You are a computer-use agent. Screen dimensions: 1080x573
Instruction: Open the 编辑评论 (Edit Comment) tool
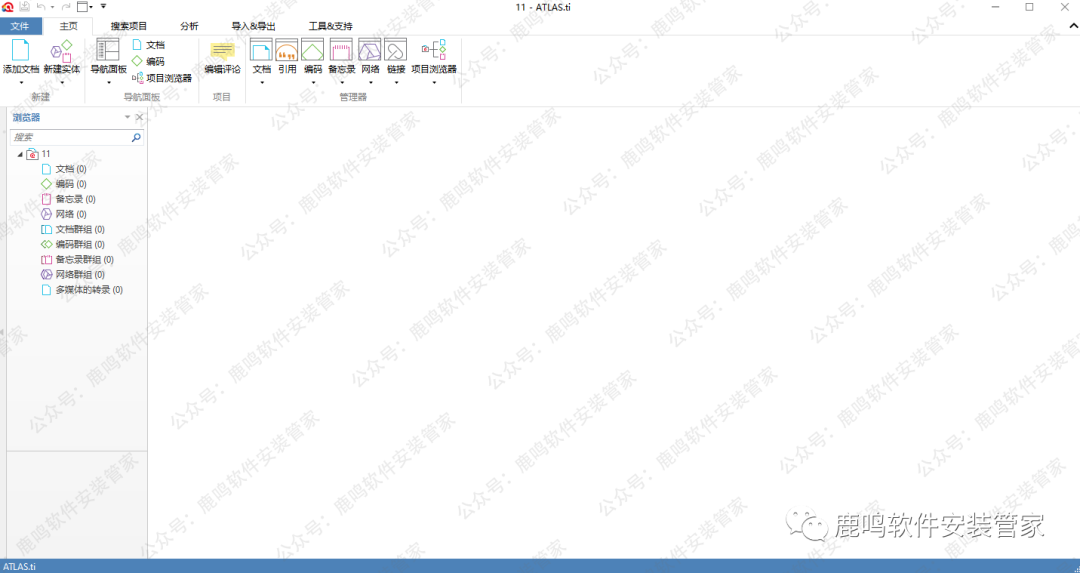[x=222, y=52]
